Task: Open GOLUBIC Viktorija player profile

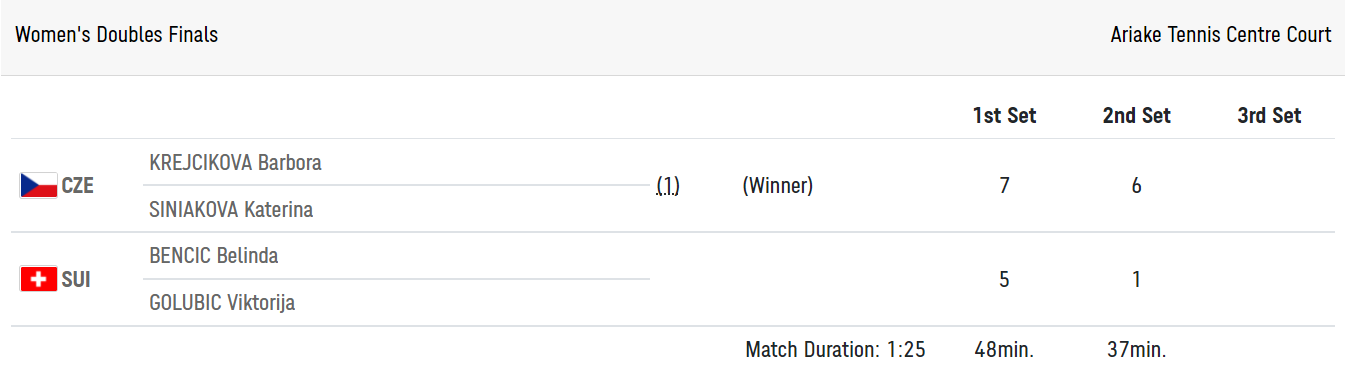Action: [222, 303]
